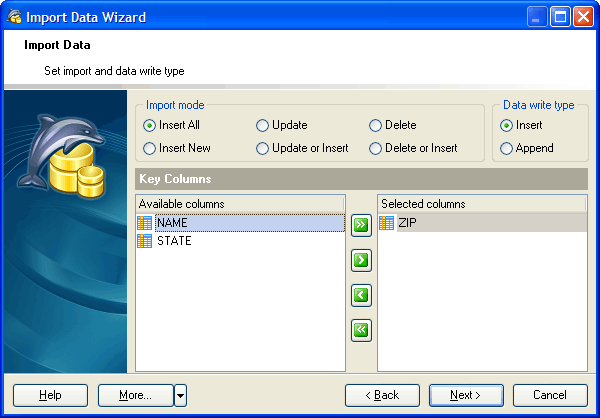The image size is (600, 418).
Task: Select the Delete or Insert option
Action: (x=376, y=149)
